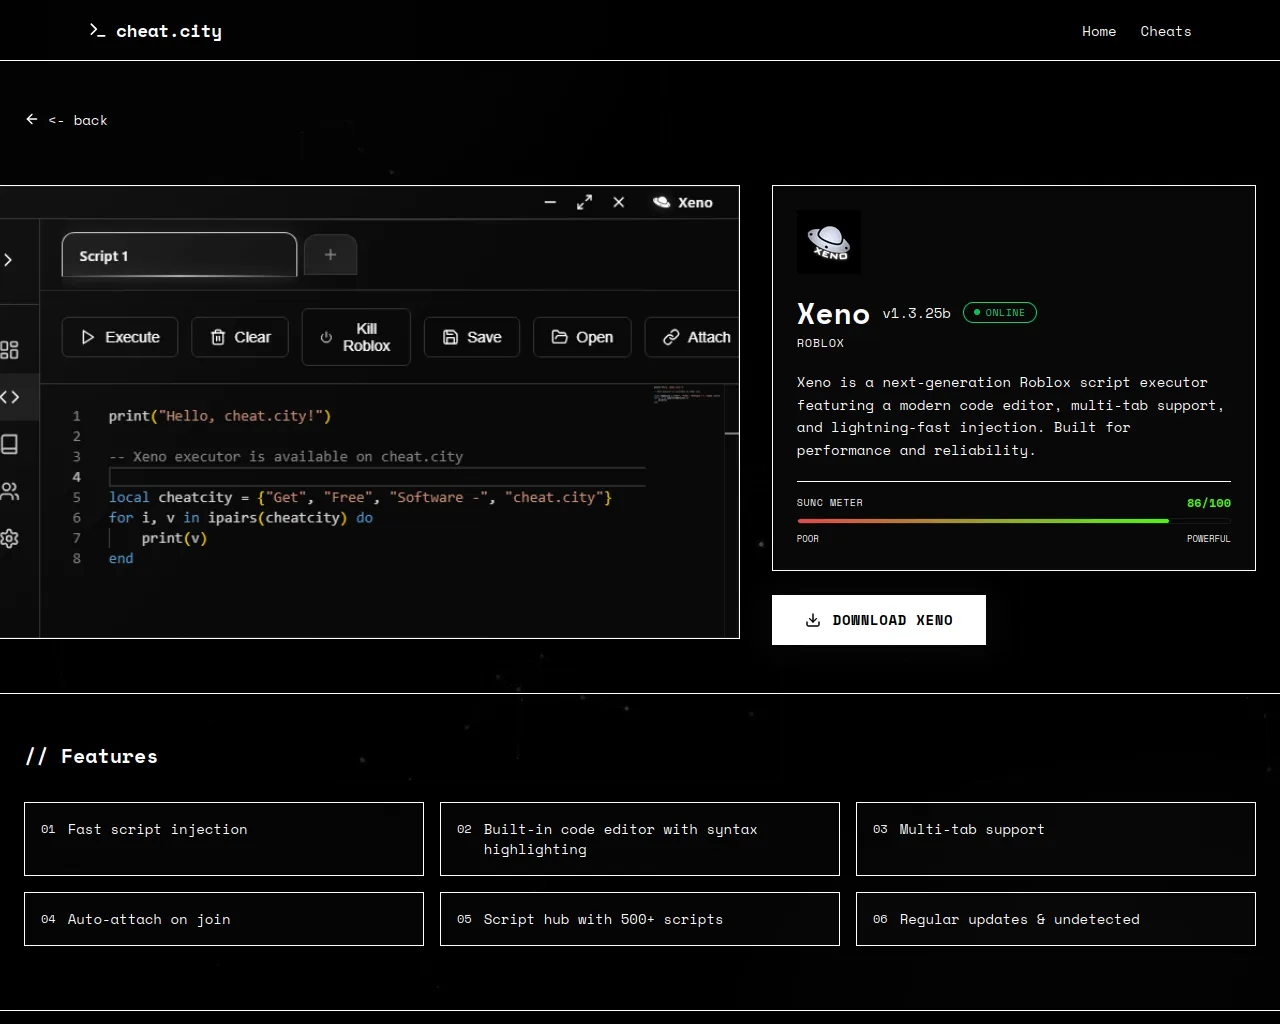Open the dashboard grid icon in sidebar
This screenshot has height=1024, width=1280.
pos(9,349)
